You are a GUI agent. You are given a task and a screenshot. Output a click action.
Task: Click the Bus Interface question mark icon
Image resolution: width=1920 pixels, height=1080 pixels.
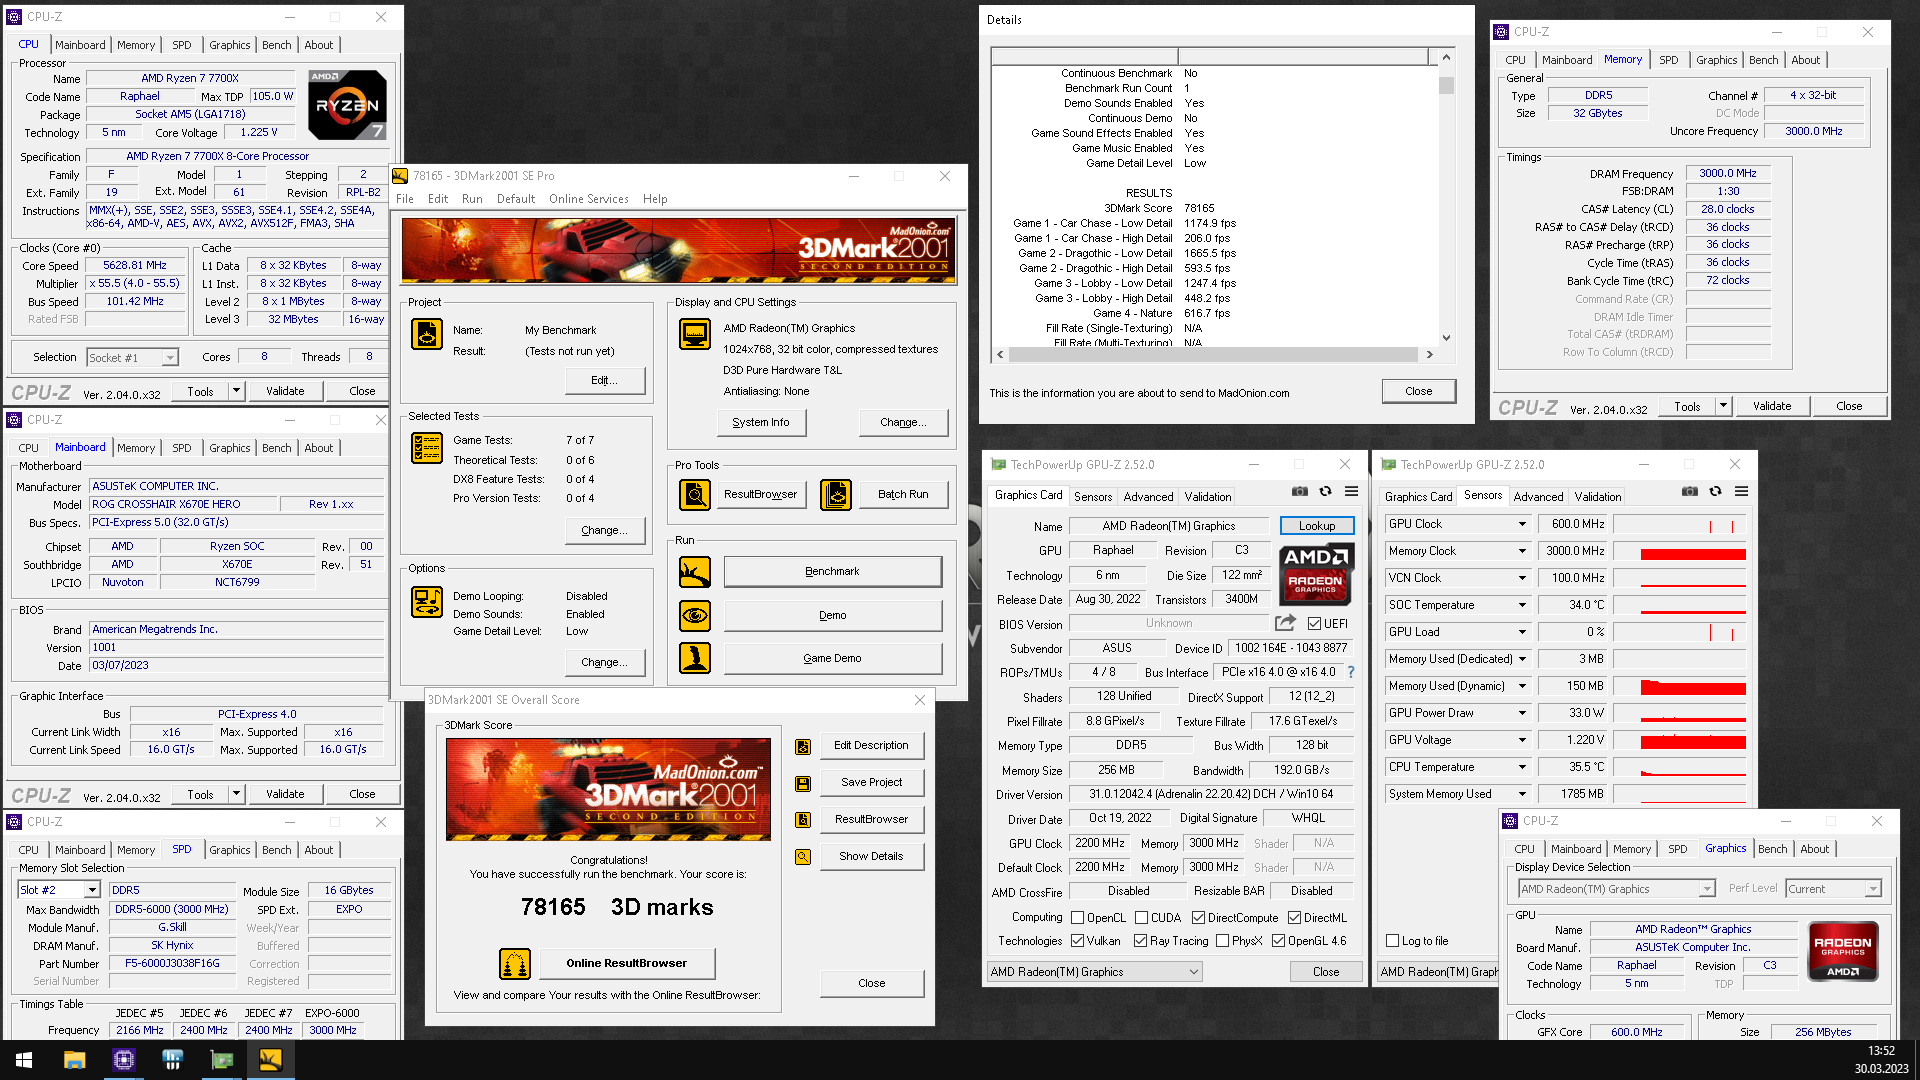pyautogui.click(x=1351, y=672)
